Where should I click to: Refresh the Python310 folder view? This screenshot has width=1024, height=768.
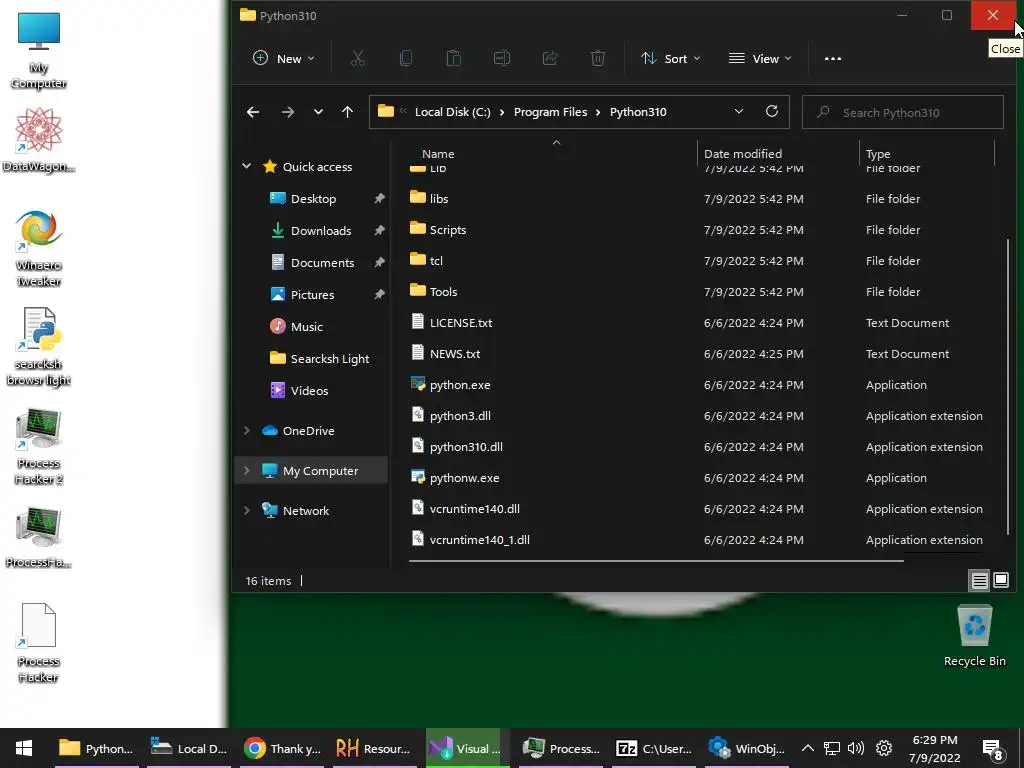click(x=771, y=112)
